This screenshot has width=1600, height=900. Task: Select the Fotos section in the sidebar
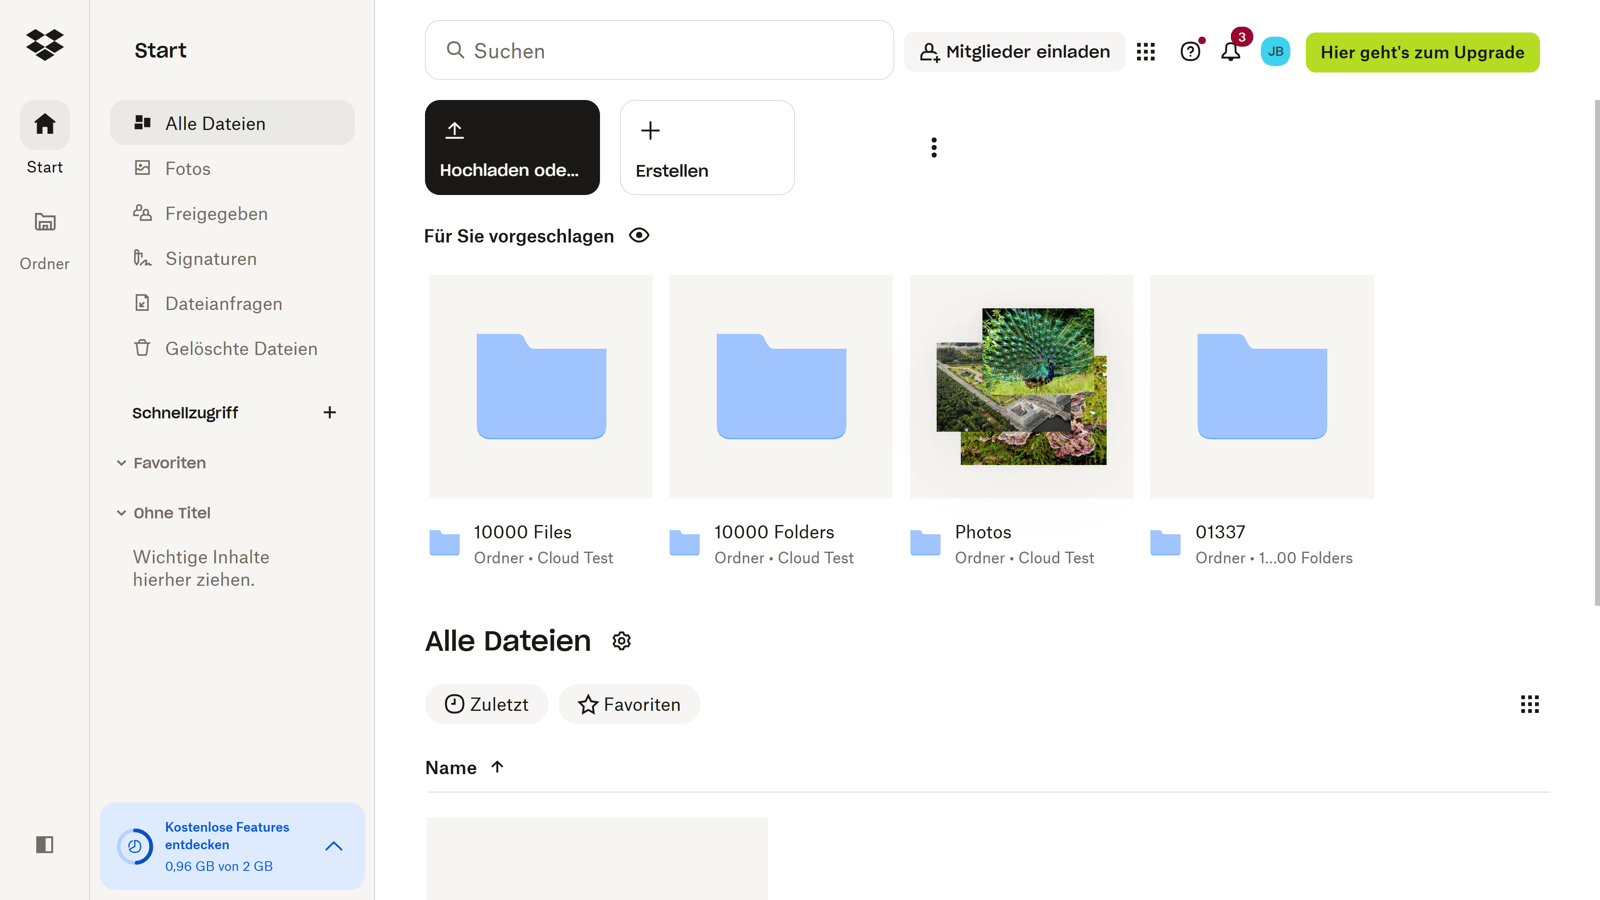point(188,168)
